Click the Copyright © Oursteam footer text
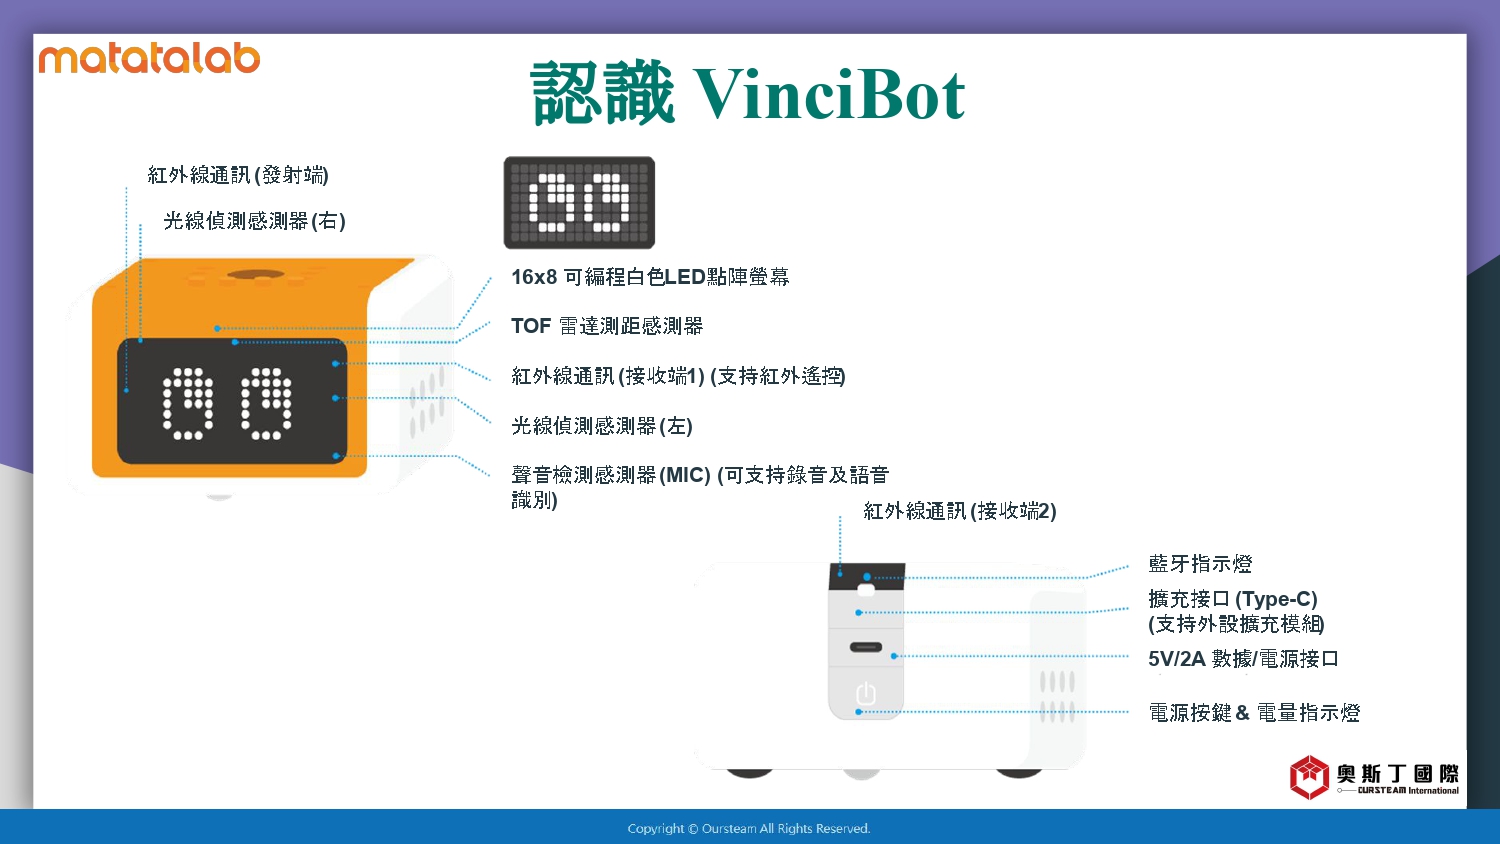1500x844 pixels. (749, 828)
